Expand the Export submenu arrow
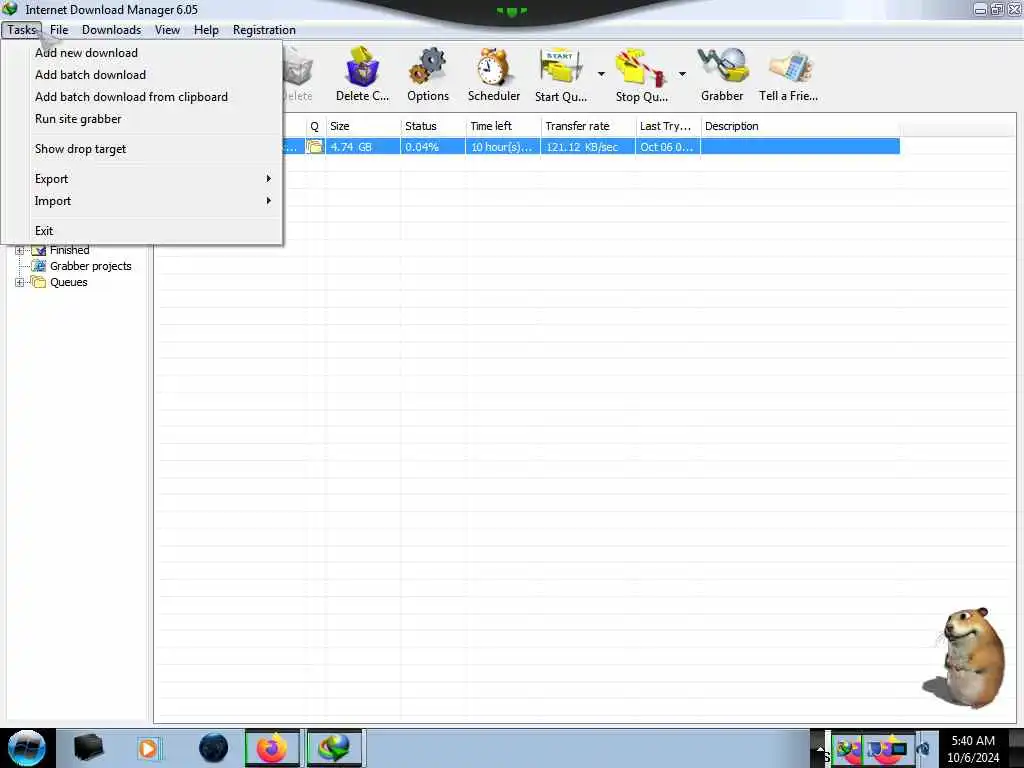Screen dimensions: 1024x768 click(x=268, y=178)
